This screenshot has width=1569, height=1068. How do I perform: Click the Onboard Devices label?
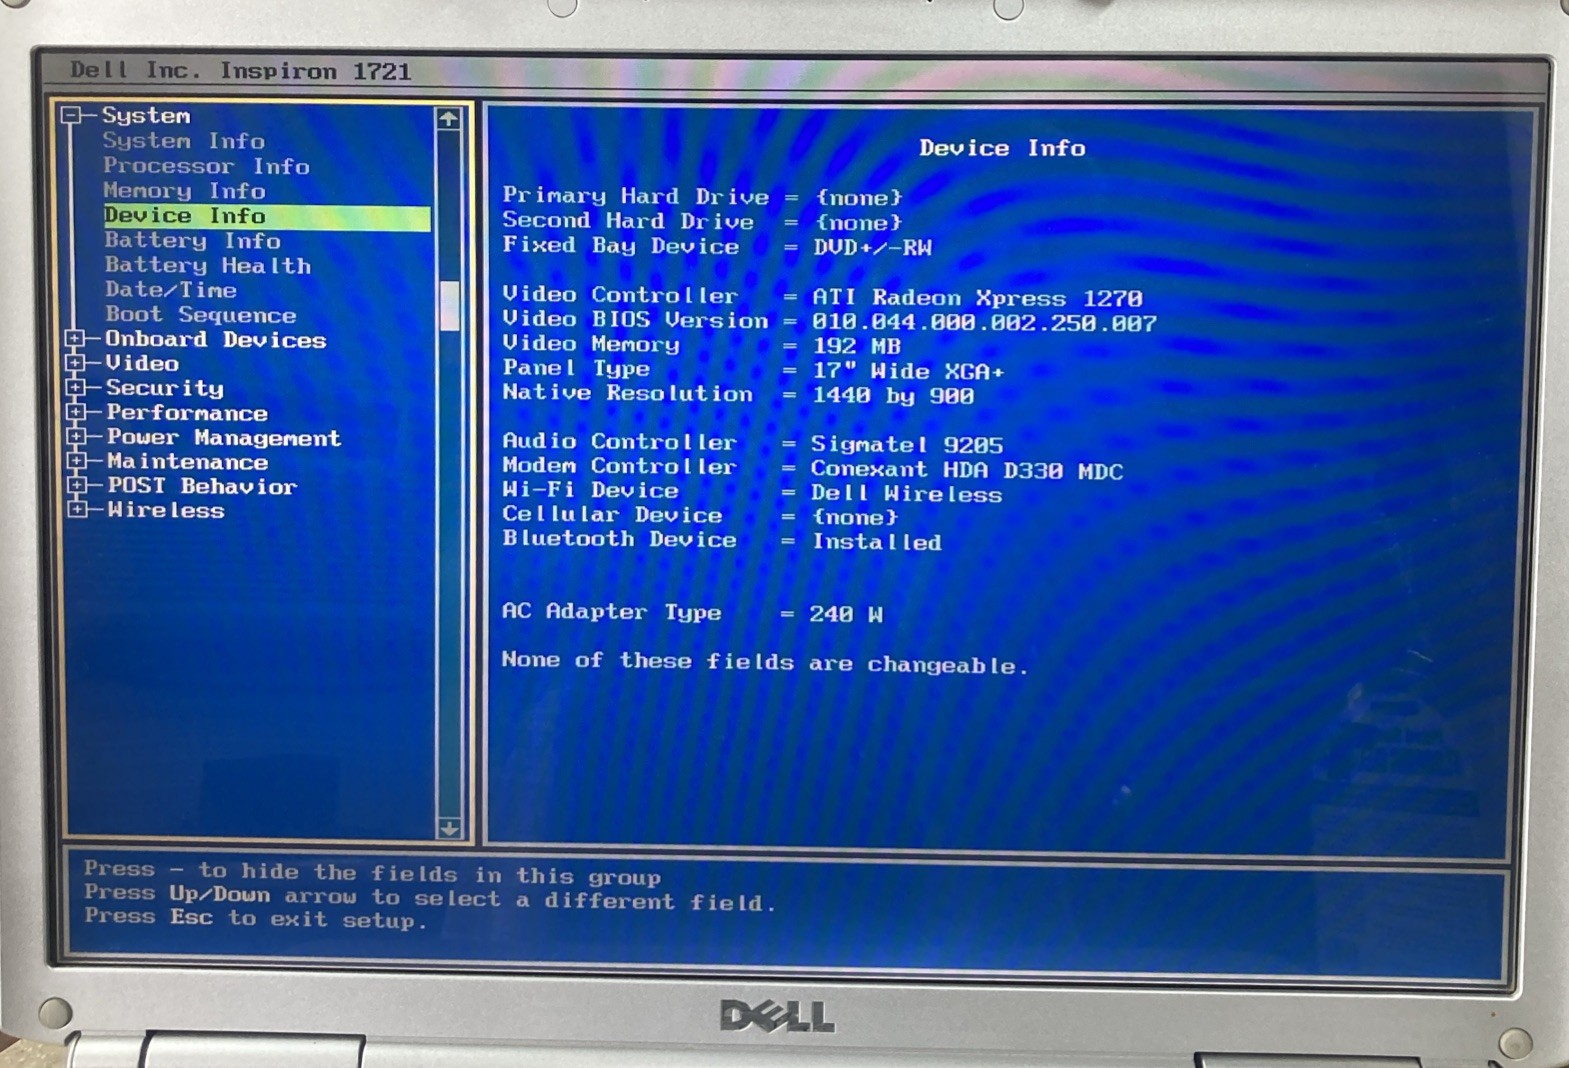point(216,340)
